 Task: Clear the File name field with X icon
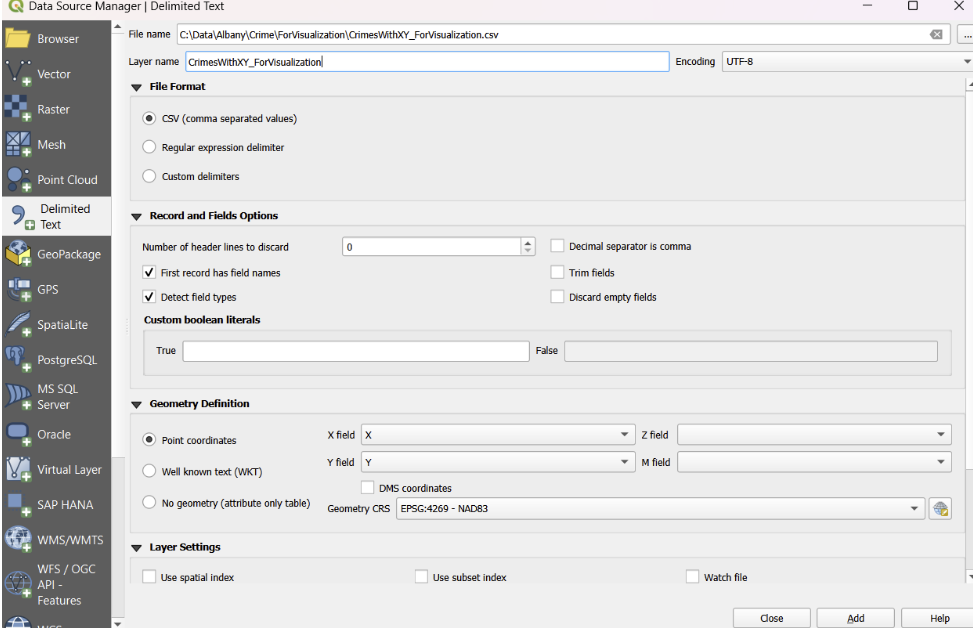pos(936,35)
